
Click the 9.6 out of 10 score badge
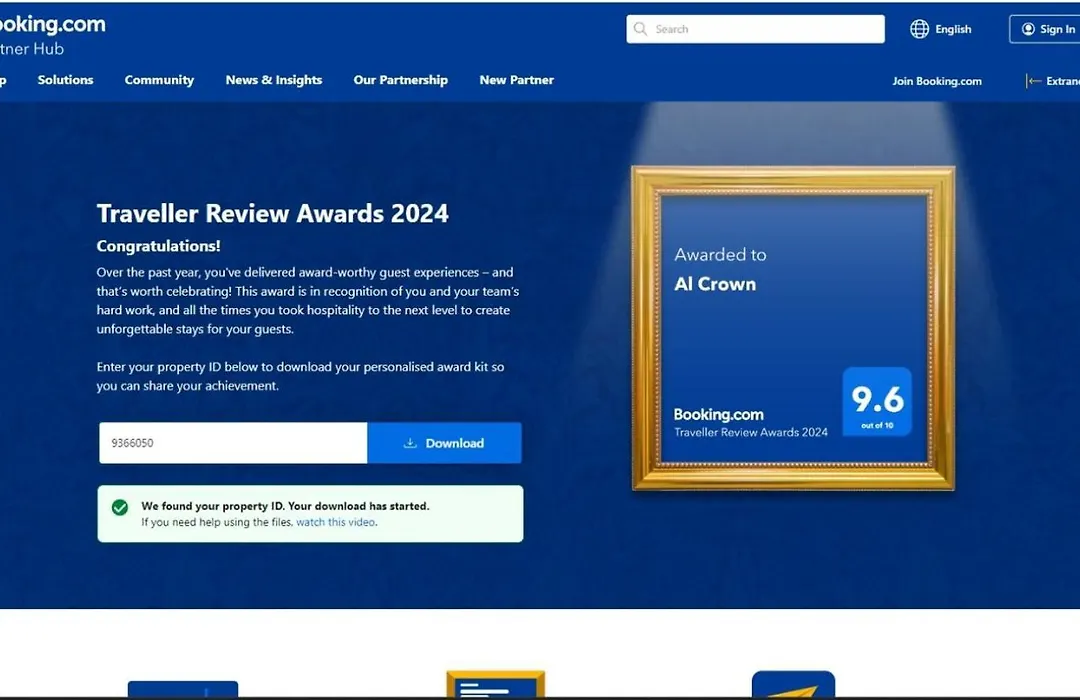tap(877, 402)
